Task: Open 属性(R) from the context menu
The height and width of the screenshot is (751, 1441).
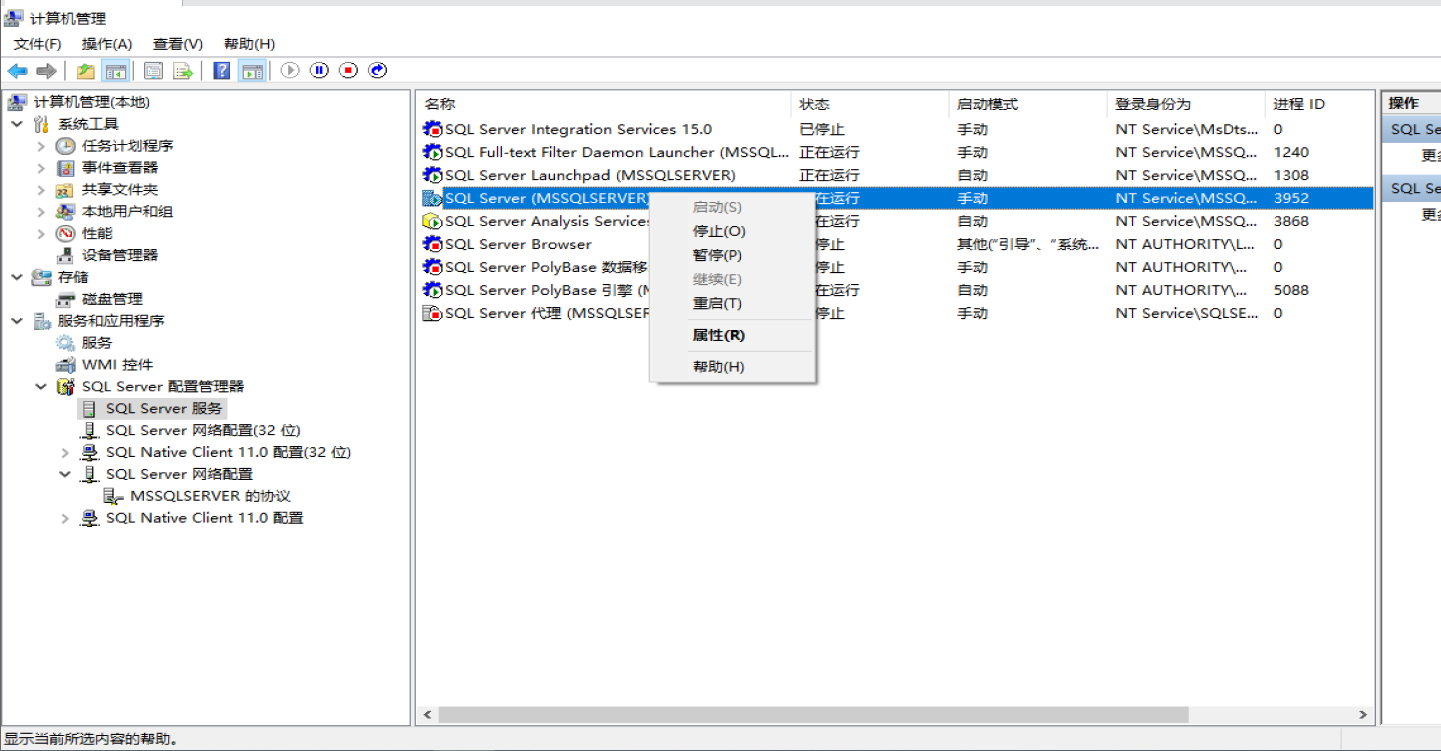Action: tap(718, 335)
